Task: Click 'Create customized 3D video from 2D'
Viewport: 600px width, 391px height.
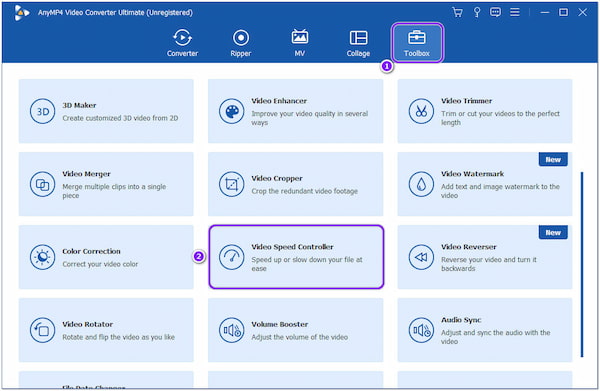Action: 120,118
